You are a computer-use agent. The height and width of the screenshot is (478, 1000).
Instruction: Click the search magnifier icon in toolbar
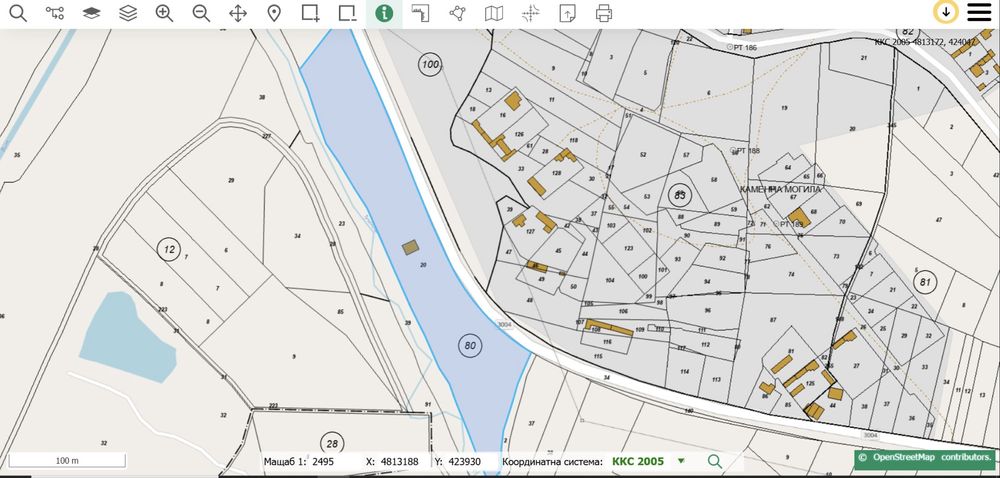coord(17,13)
